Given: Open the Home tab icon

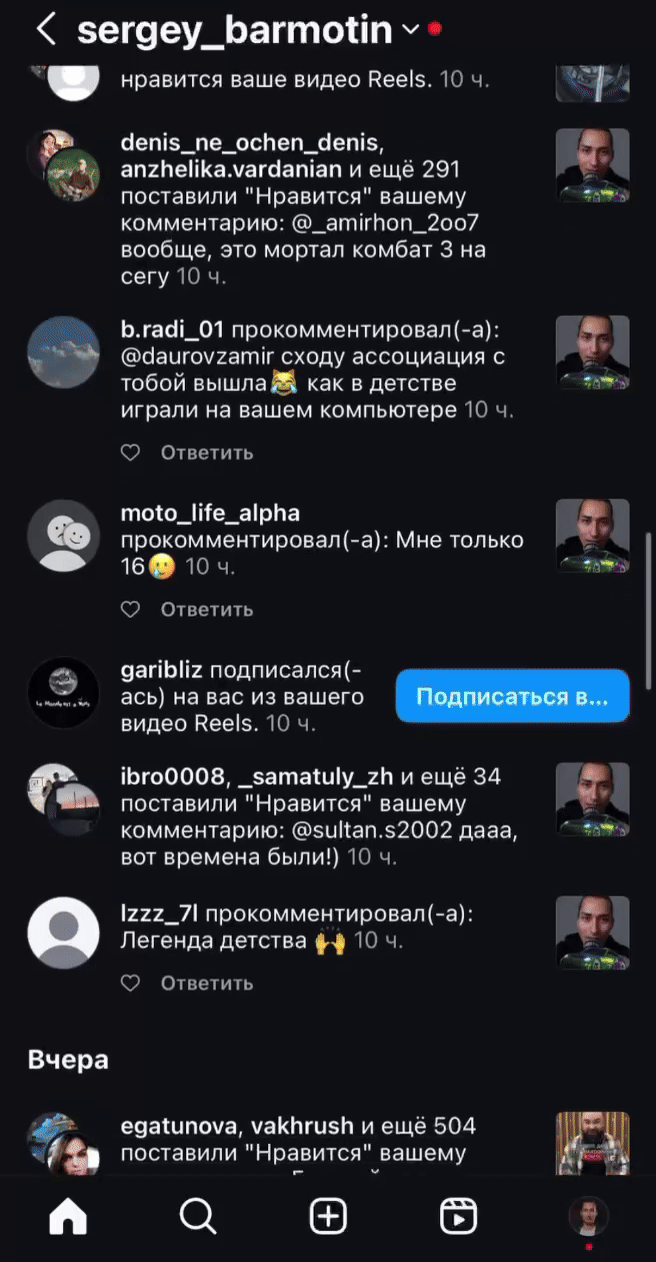Looking at the screenshot, I should (68, 1216).
